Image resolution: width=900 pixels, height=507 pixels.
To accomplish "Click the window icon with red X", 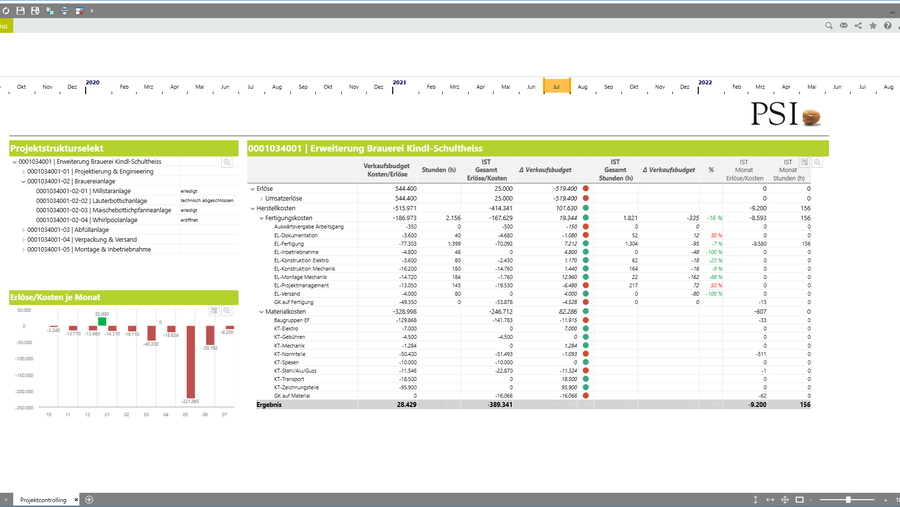I will [79, 10].
